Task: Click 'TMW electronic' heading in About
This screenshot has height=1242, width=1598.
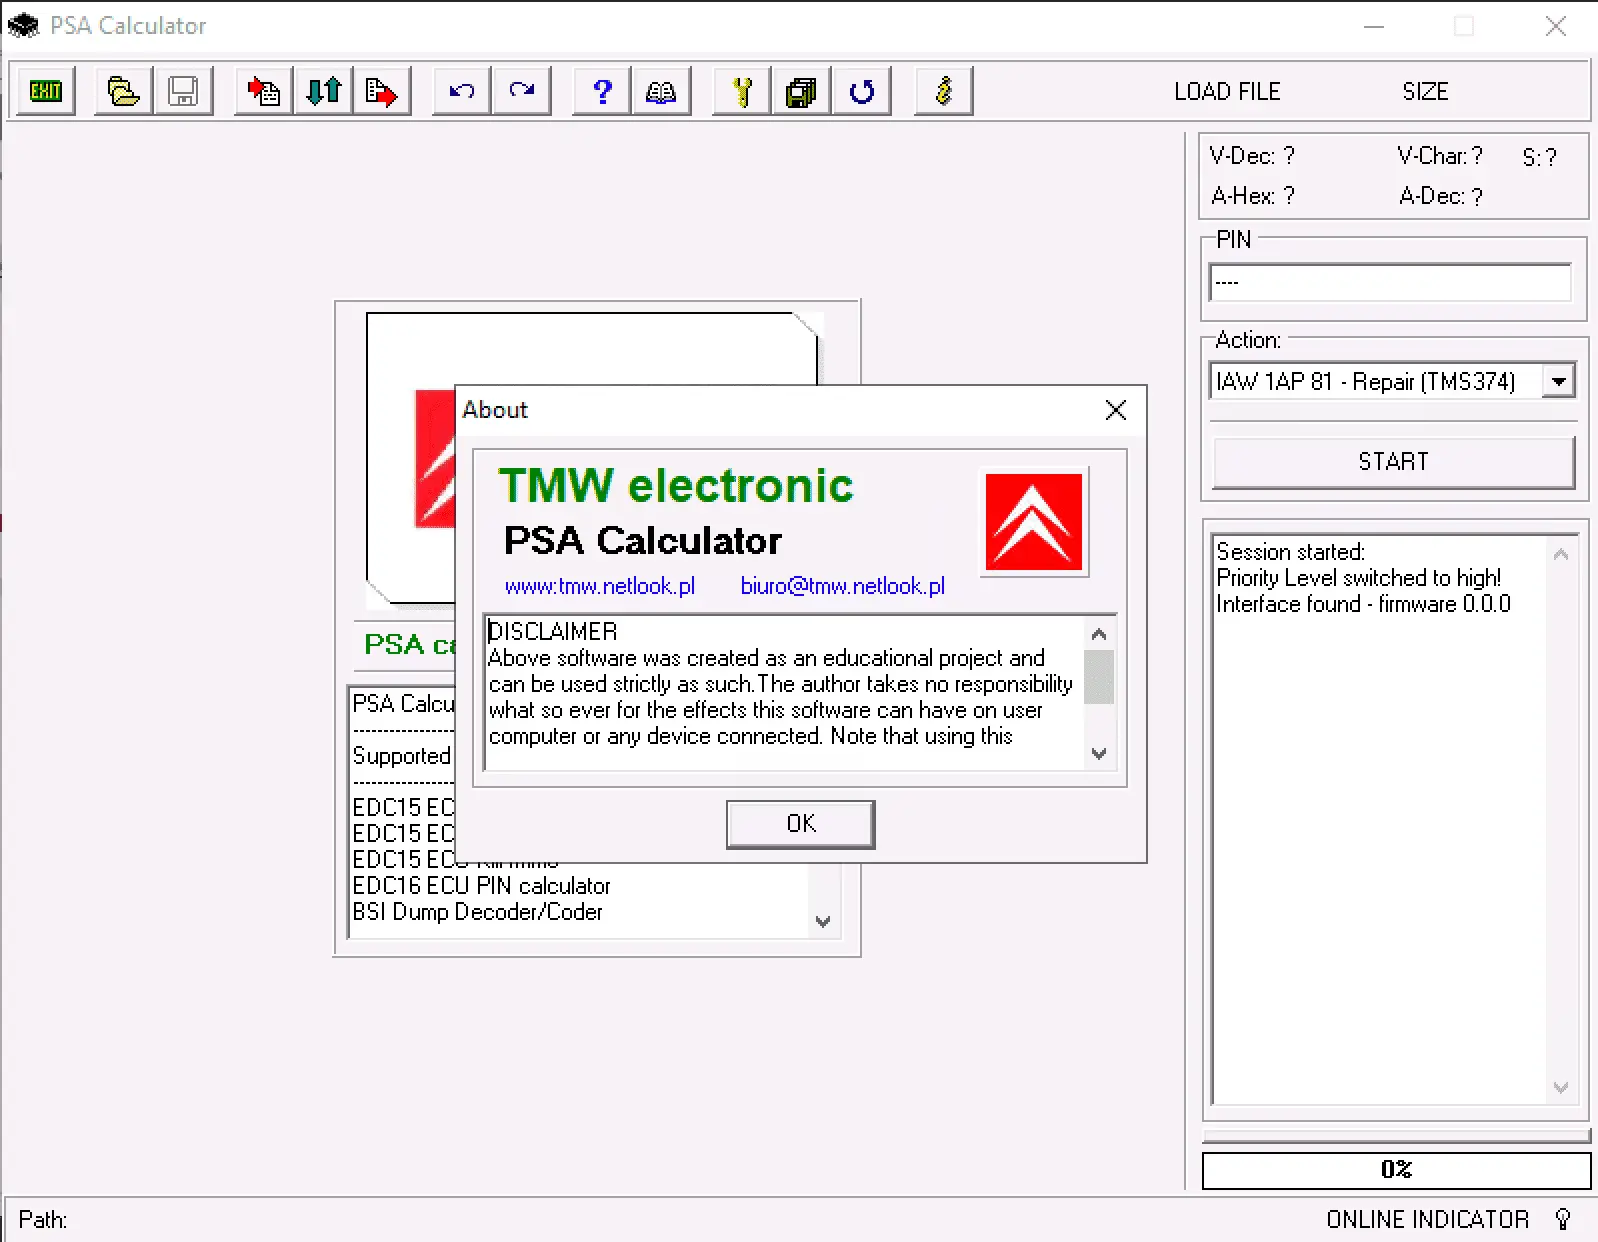Action: 676,486
